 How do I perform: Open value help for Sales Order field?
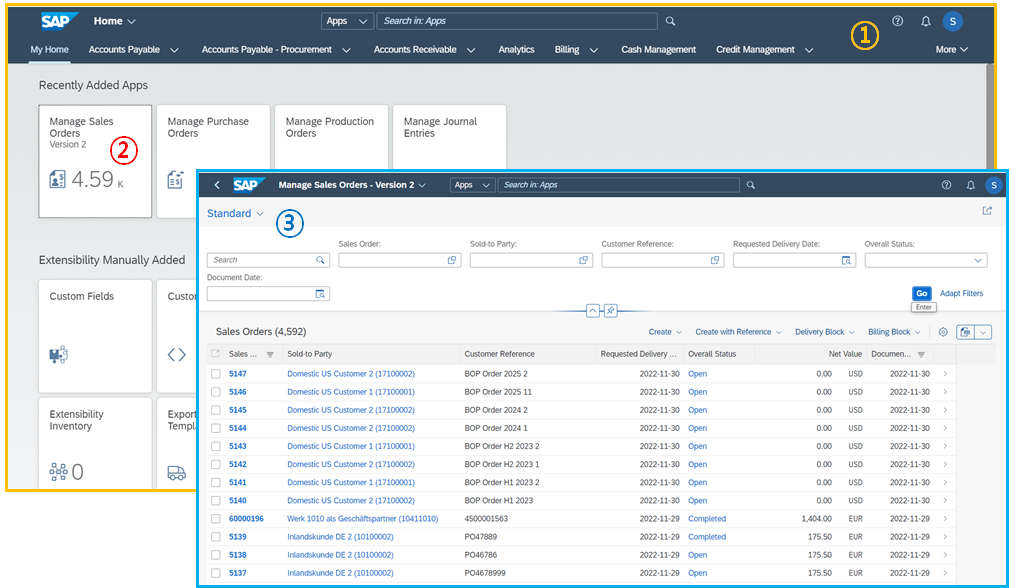452,260
